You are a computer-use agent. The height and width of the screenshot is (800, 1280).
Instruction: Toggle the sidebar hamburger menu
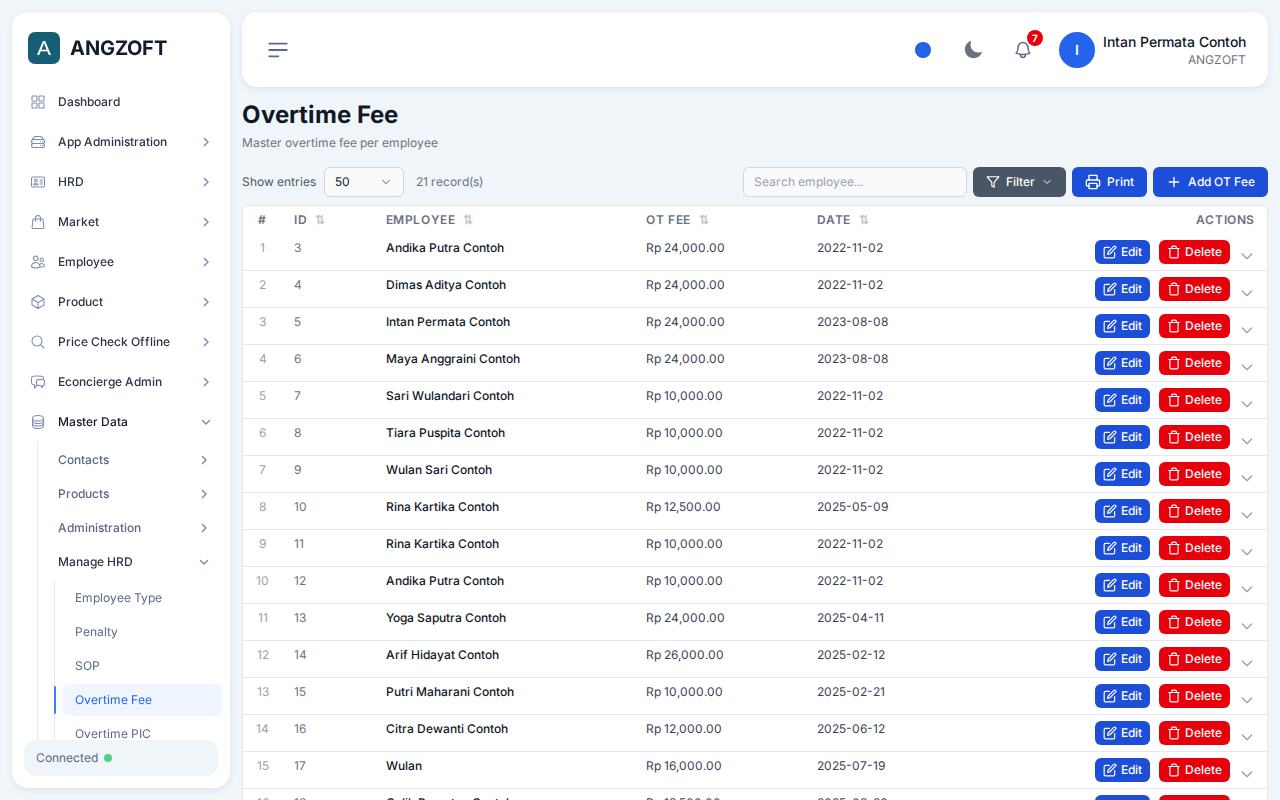click(x=278, y=50)
